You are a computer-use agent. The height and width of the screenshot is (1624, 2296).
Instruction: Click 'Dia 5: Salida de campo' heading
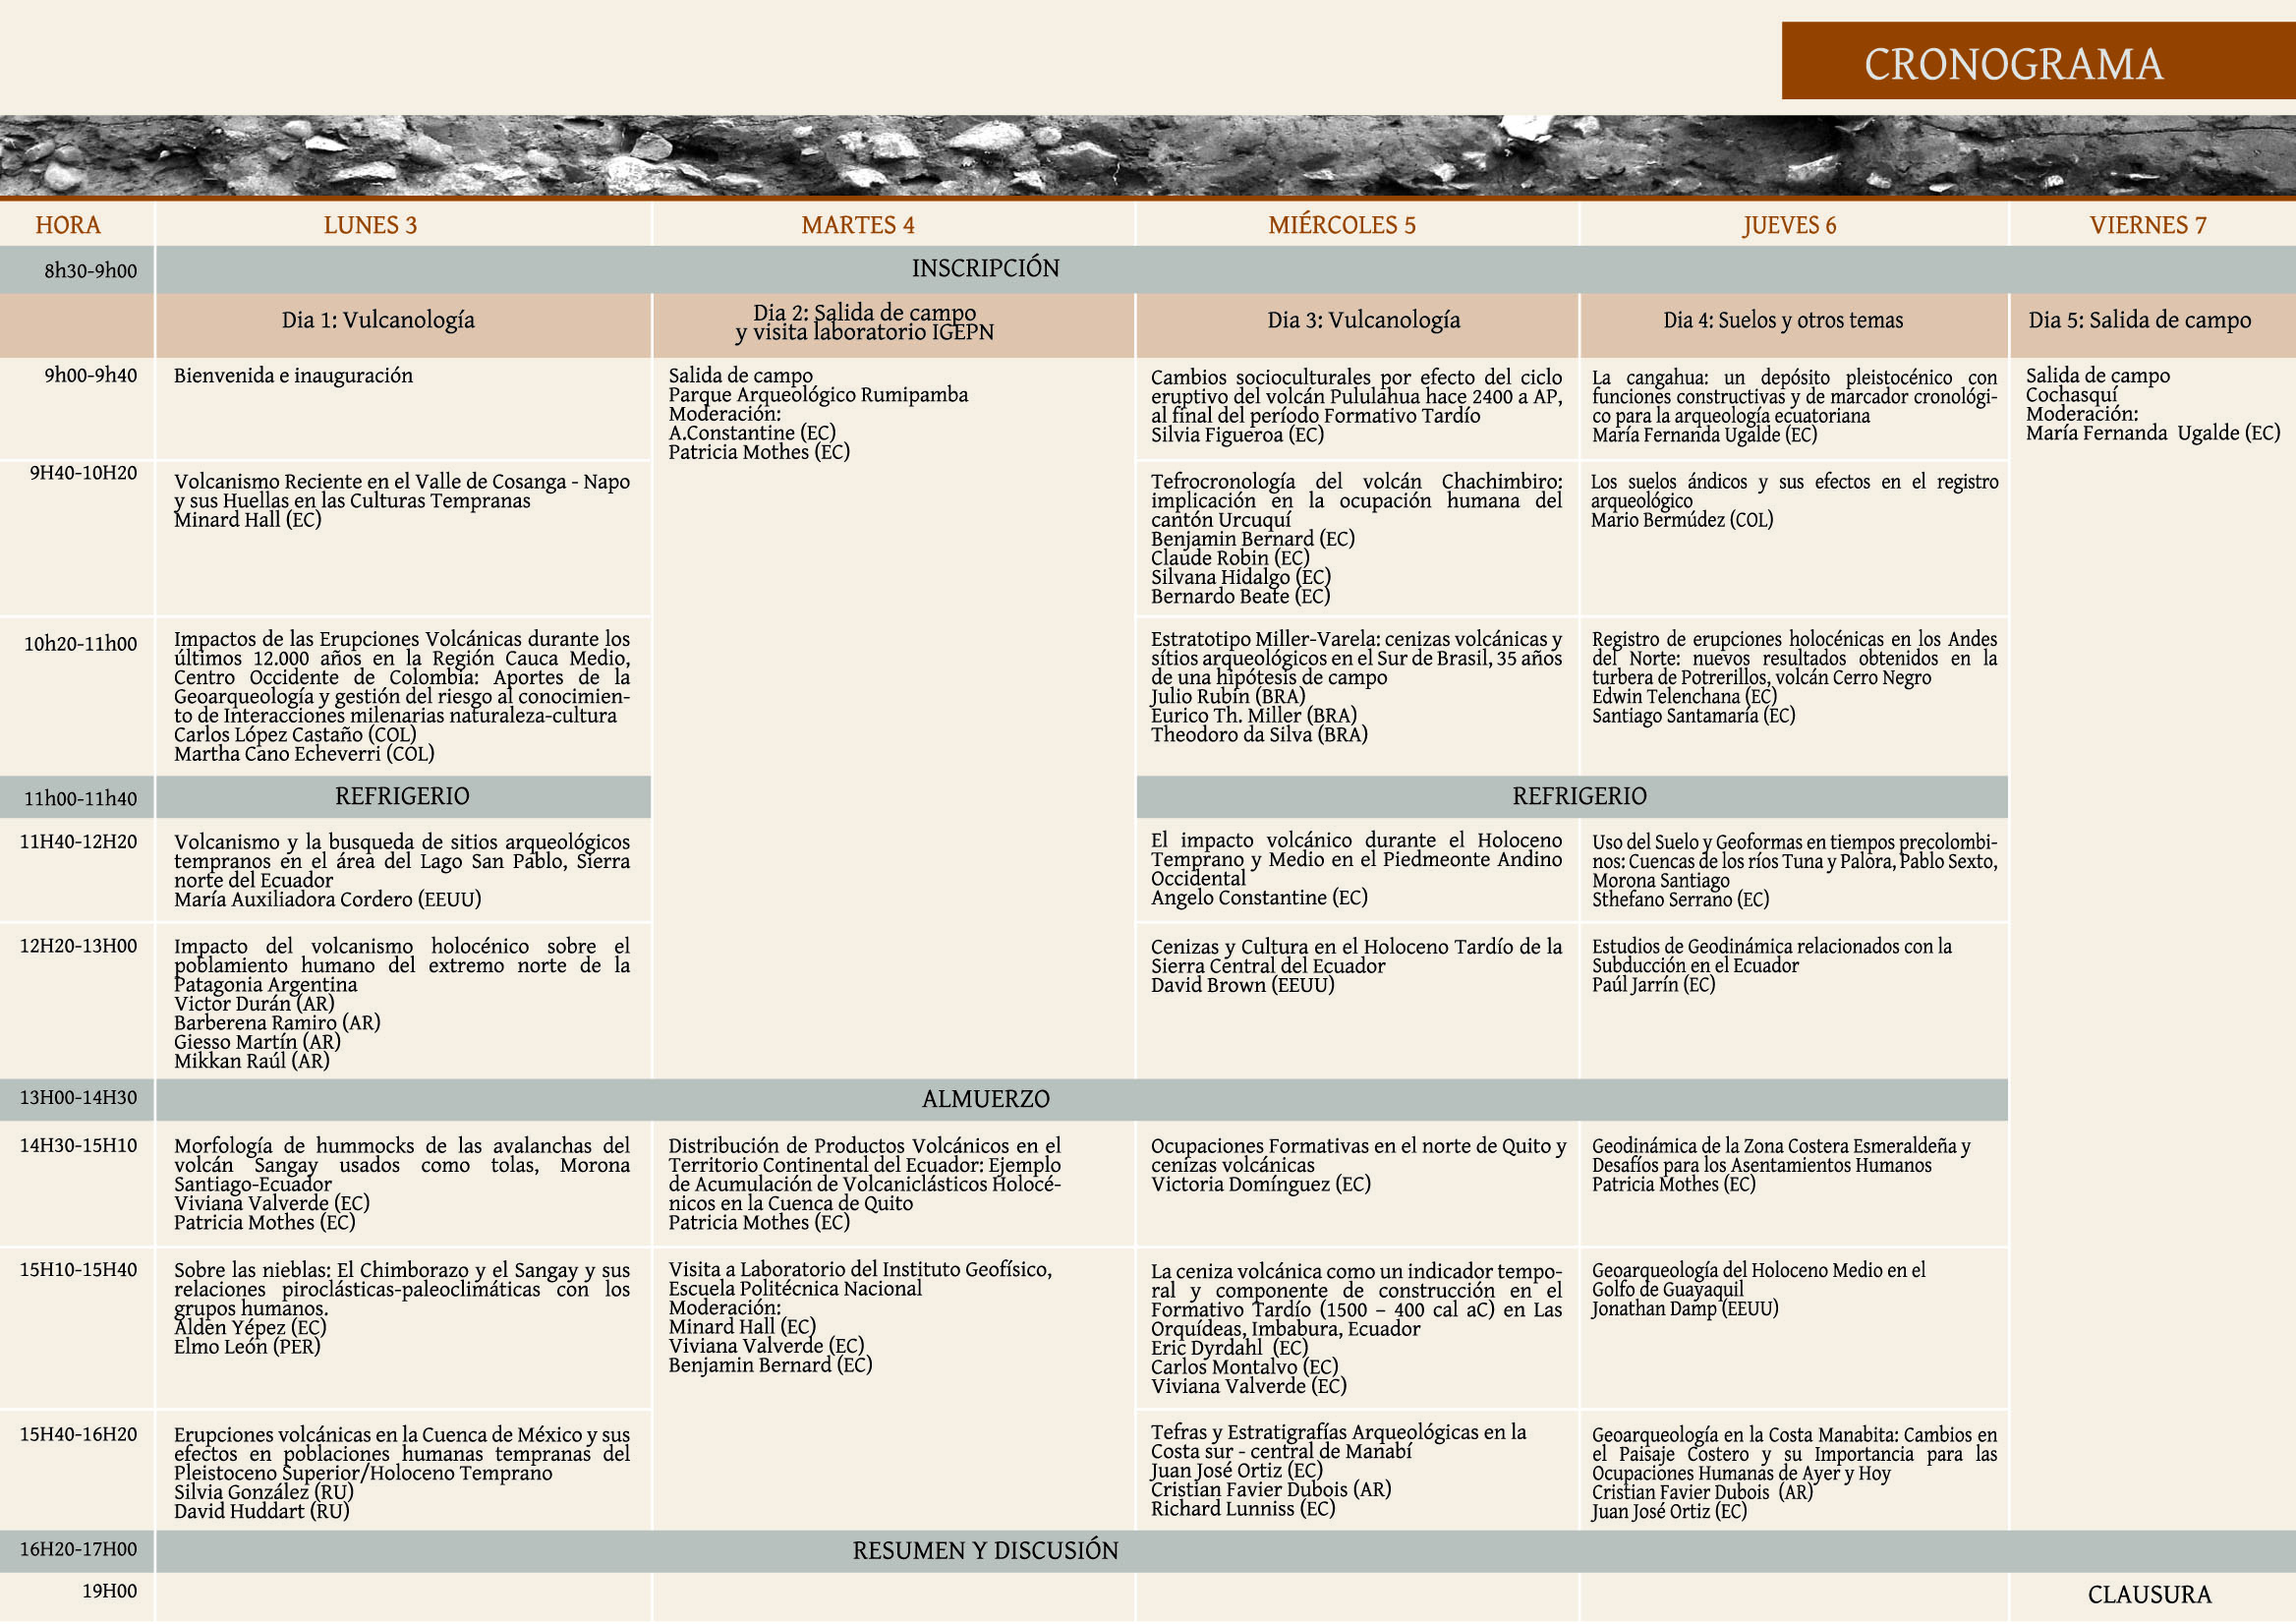tap(2140, 320)
